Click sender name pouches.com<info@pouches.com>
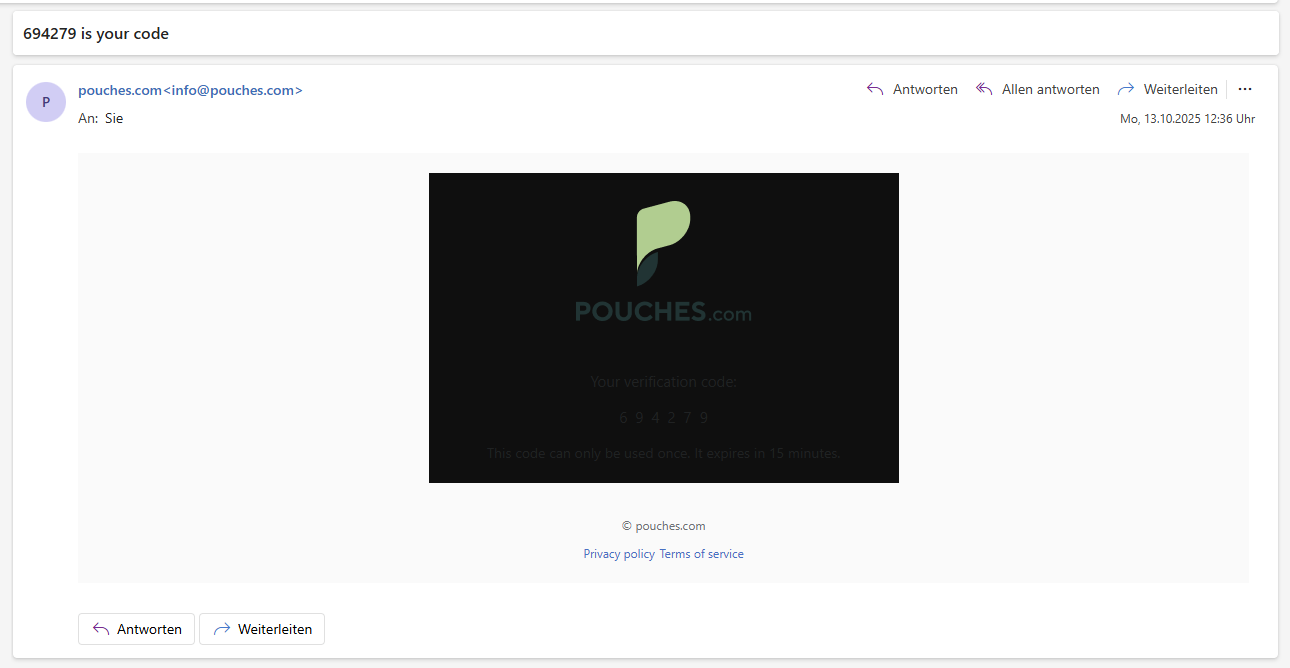 tap(190, 90)
